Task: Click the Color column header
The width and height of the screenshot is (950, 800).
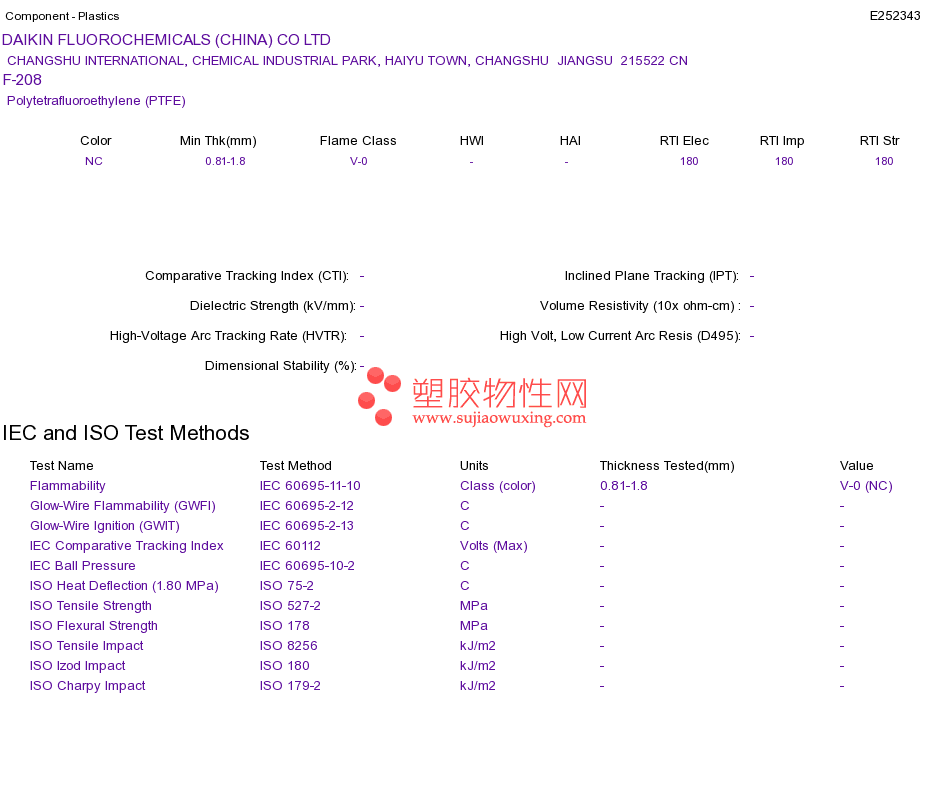Action: pos(96,141)
